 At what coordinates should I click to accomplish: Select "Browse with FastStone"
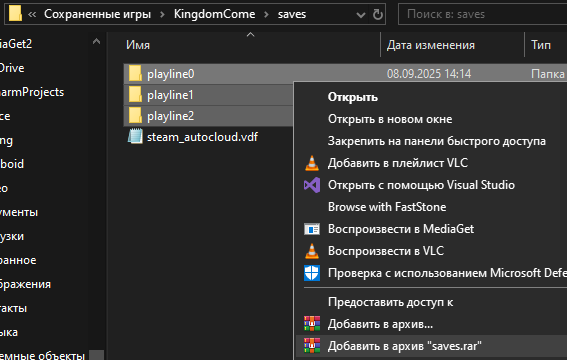click(387, 207)
